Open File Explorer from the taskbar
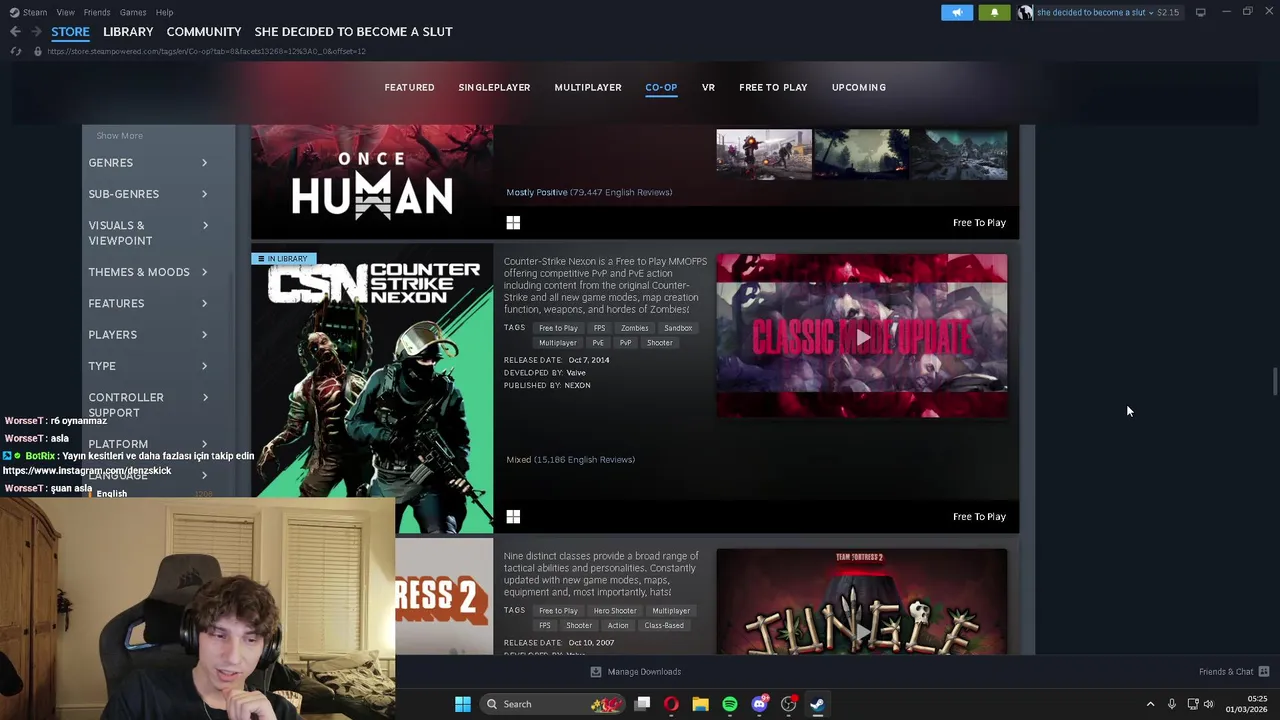The height and width of the screenshot is (720, 1280). pos(700,704)
